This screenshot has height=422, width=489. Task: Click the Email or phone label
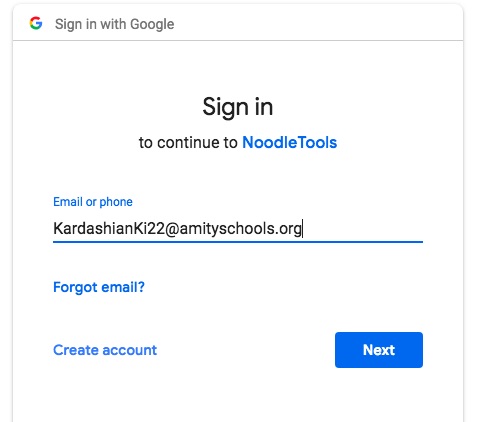(x=93, y=202)
